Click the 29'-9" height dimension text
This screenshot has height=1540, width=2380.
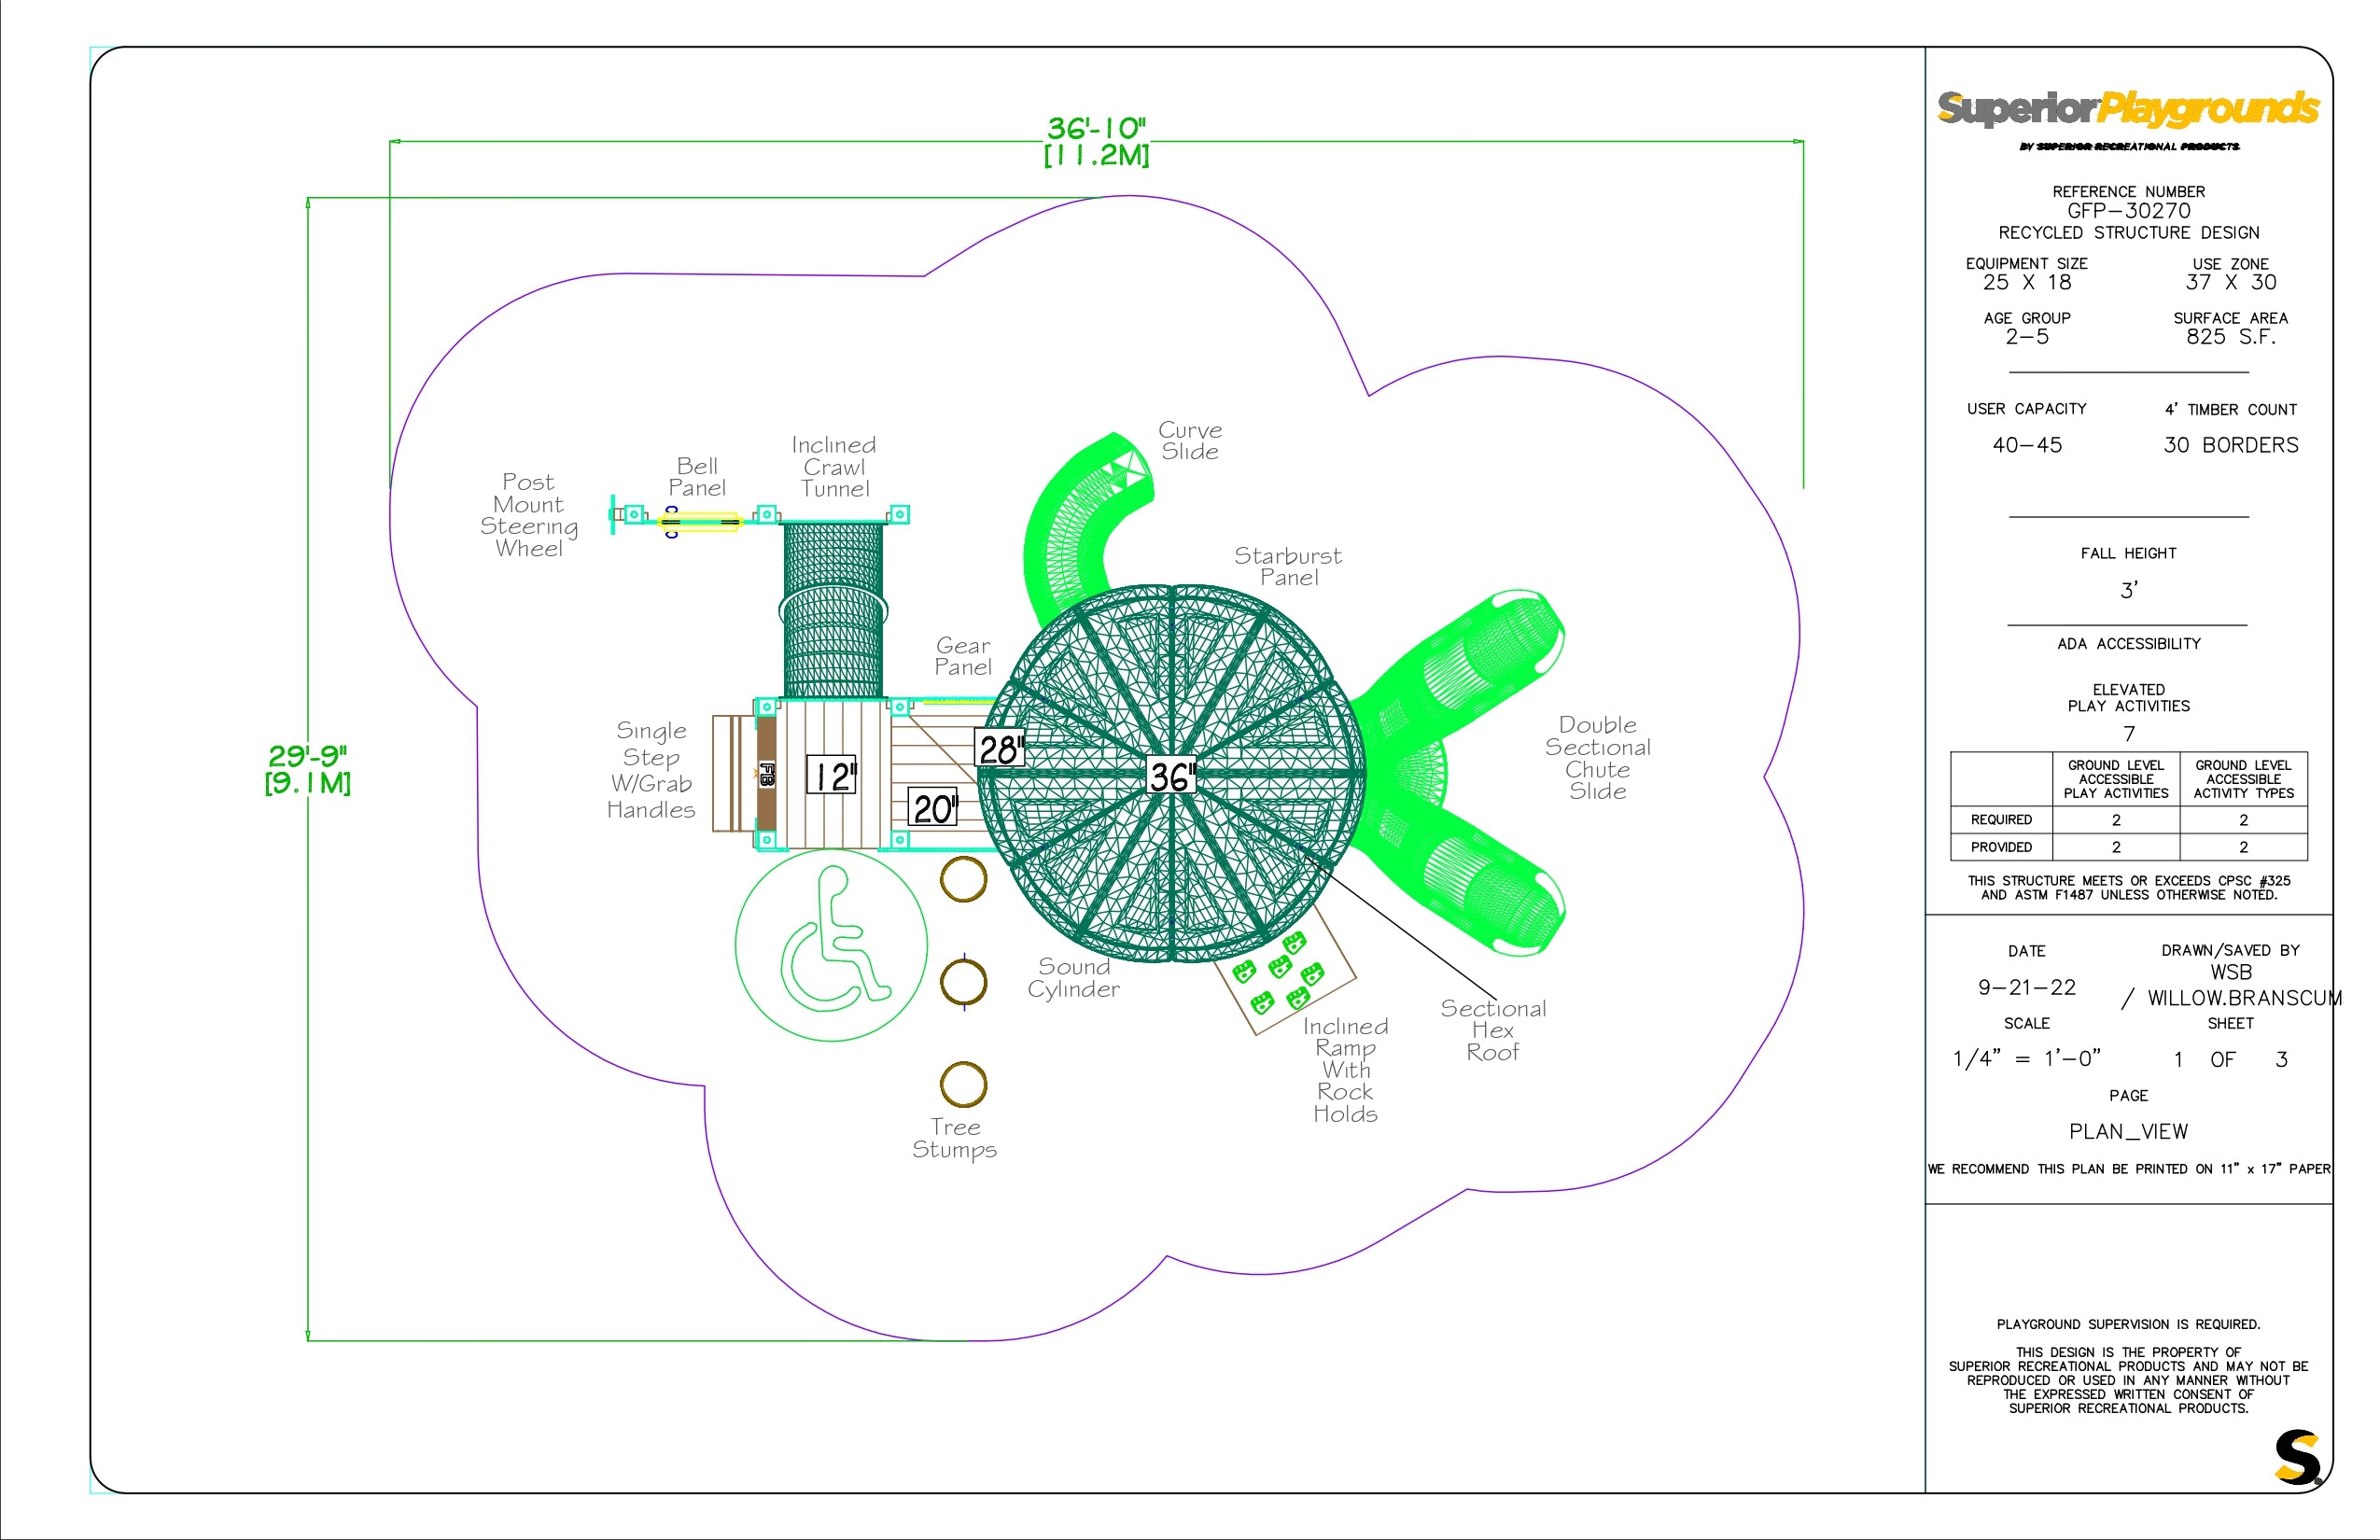pyautogui.click(x=307, y=756)
